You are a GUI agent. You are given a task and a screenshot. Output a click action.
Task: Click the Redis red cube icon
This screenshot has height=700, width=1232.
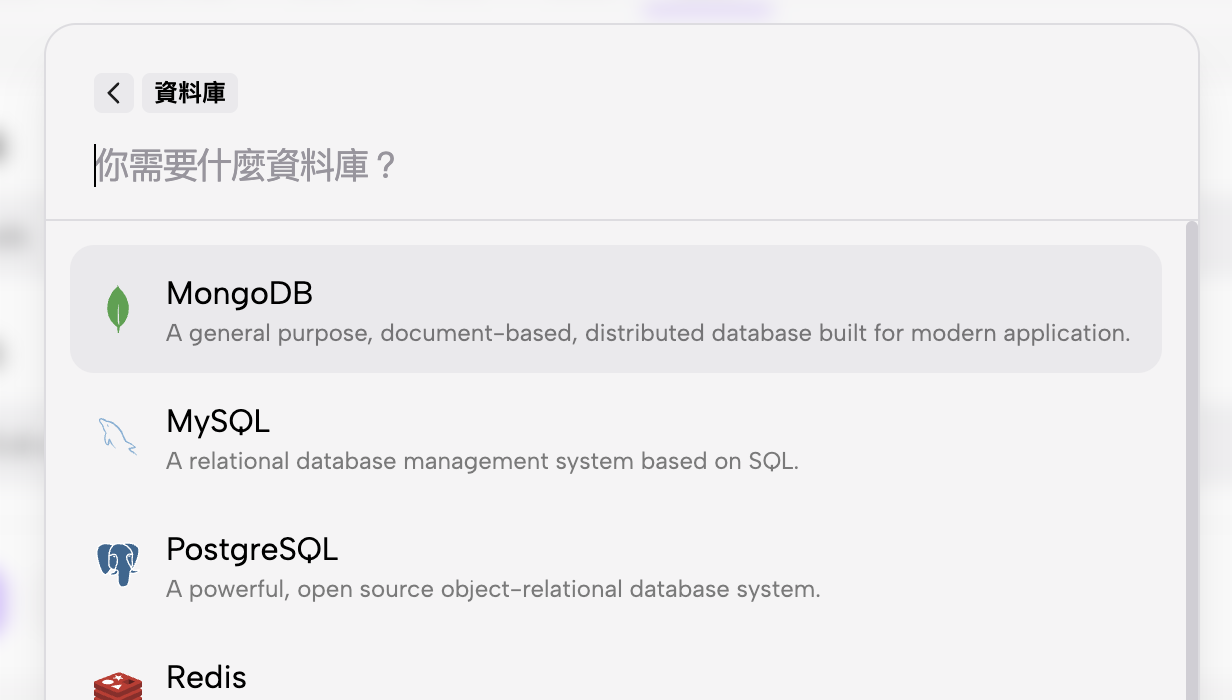118,684
